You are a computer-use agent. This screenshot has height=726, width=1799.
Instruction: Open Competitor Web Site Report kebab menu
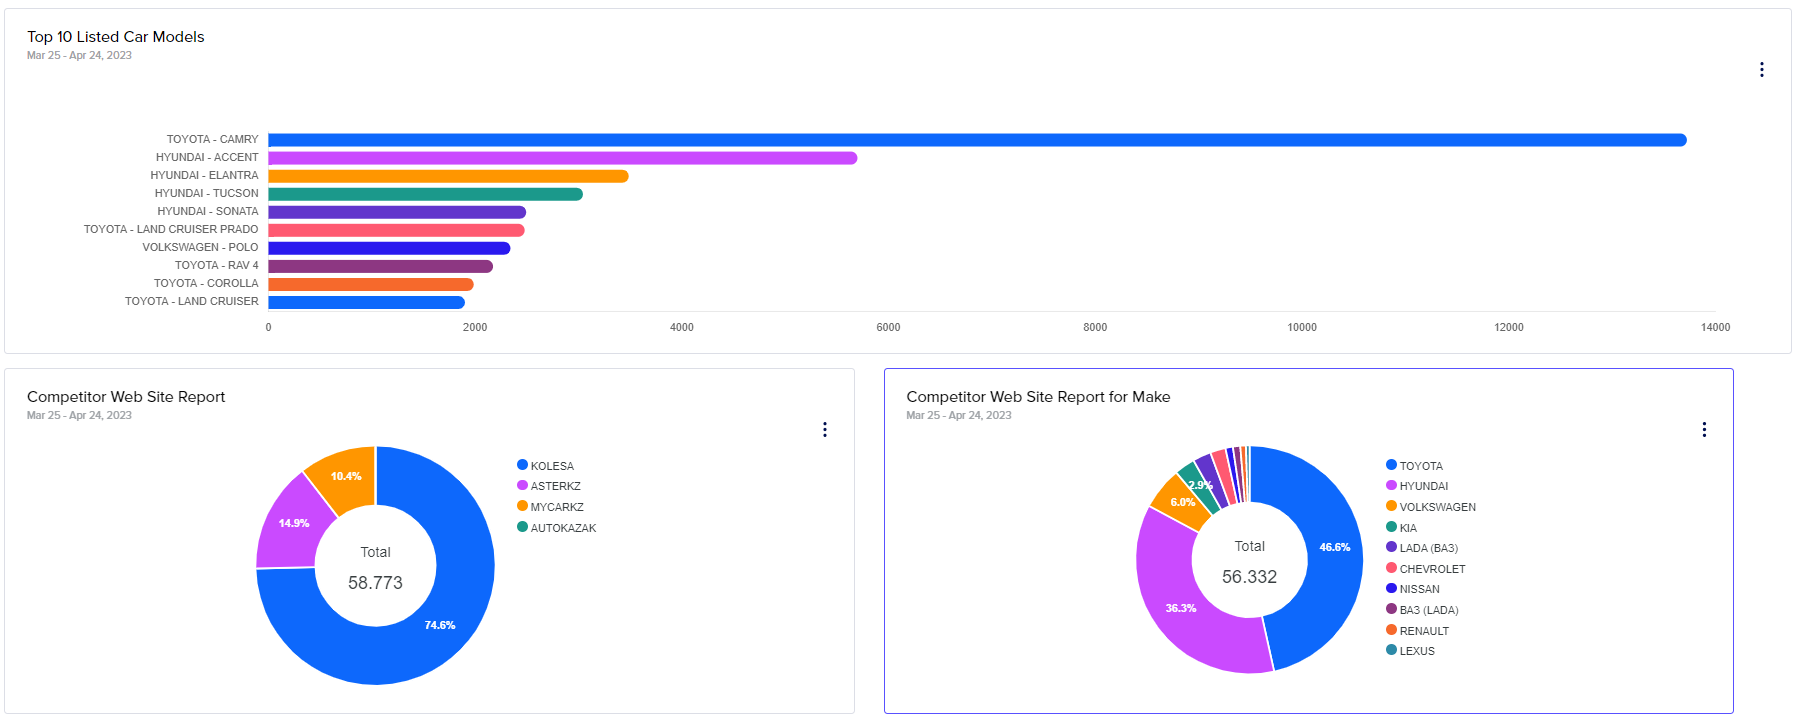tap(824, 430)
